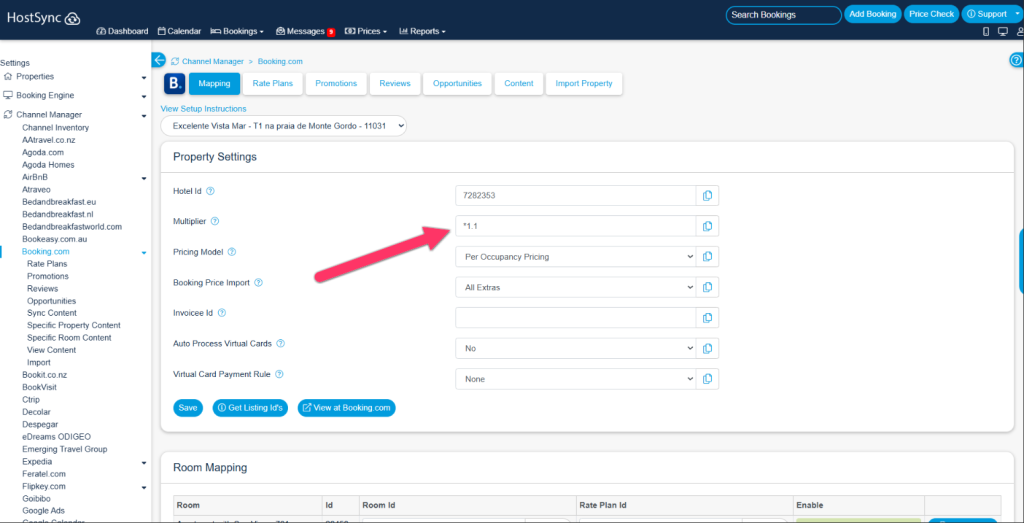
Task: Click the Booking.com B logo icon
Action: pyautogui.click(x=173, y=84)
